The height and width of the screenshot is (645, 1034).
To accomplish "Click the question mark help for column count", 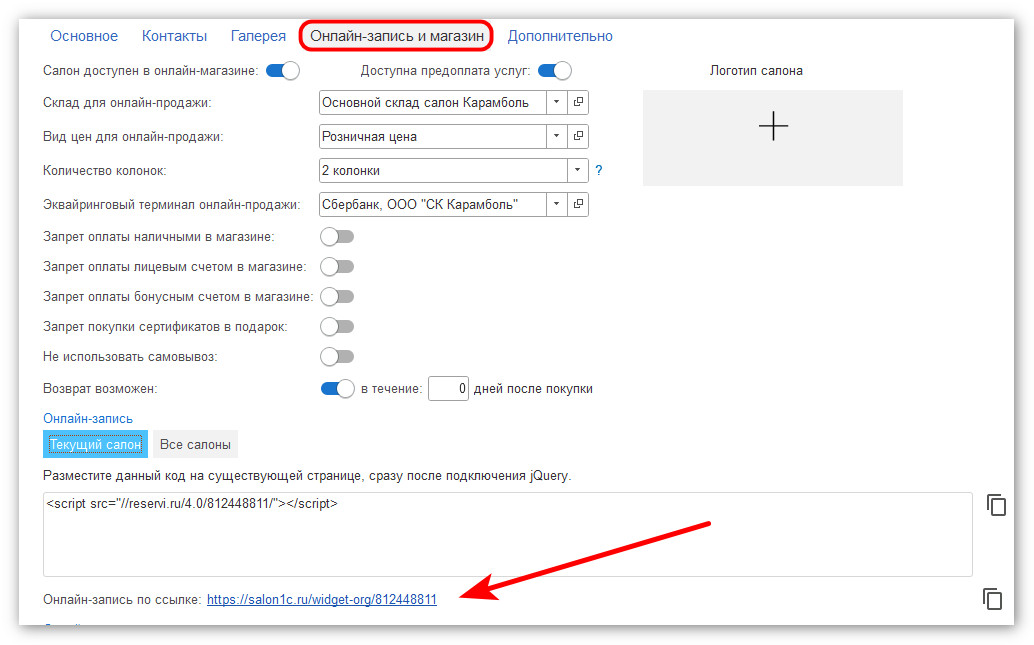I will (x=599, y=170).
